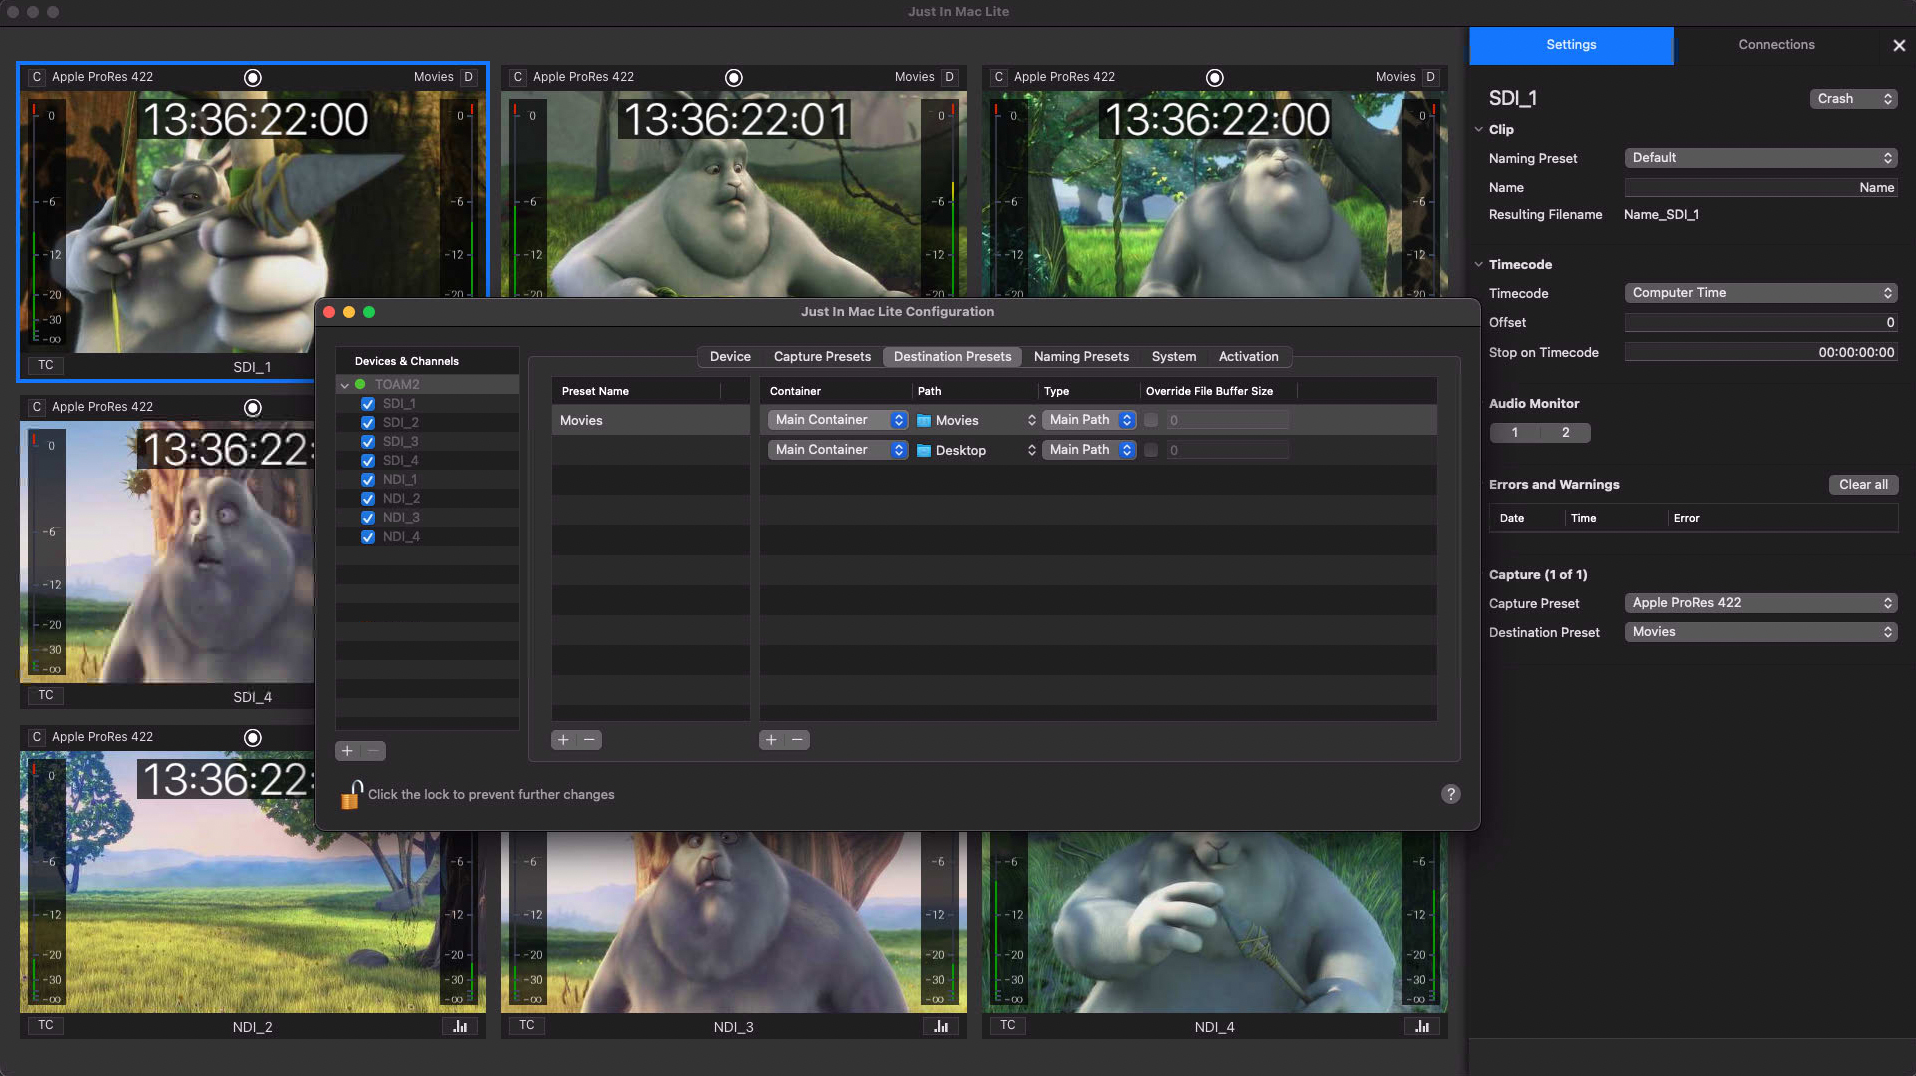Open the Timecode source dropdown
The height and width of the screenshot is (1076, 1916).
click(x=1760, y=293)
